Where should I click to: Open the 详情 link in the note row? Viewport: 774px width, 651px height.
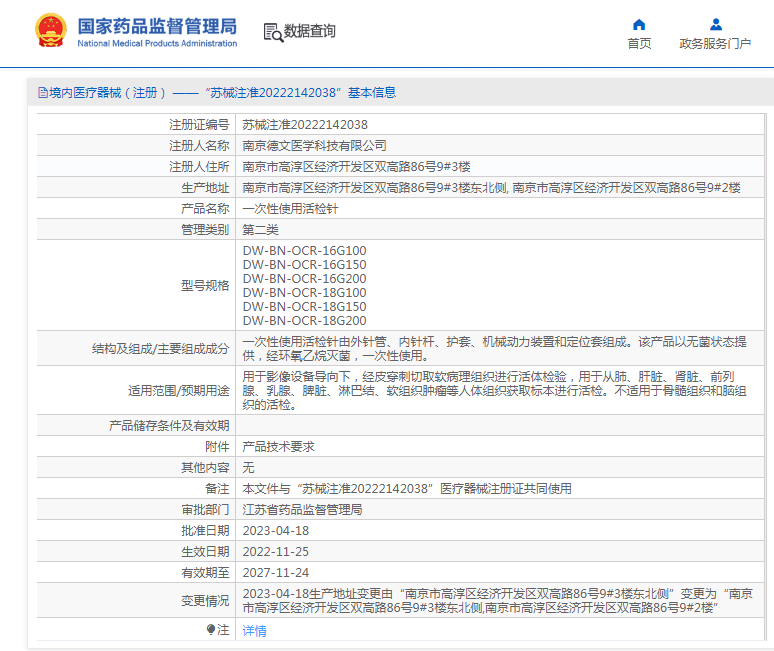[255, 631]
